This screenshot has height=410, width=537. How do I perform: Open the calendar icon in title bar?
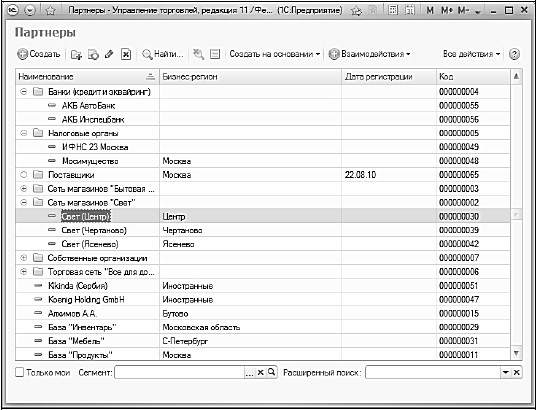tap(410, 11)
